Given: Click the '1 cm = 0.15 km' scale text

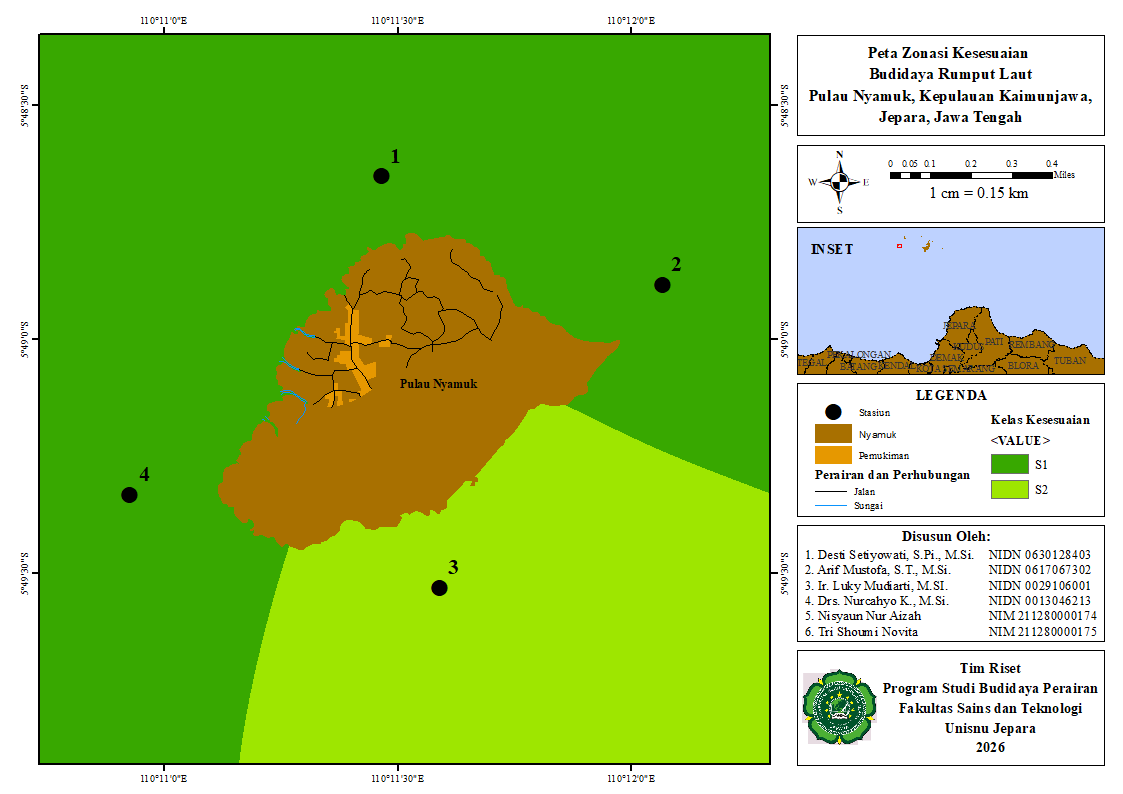Looking at the screenshot, I should [x=978, y=193].
